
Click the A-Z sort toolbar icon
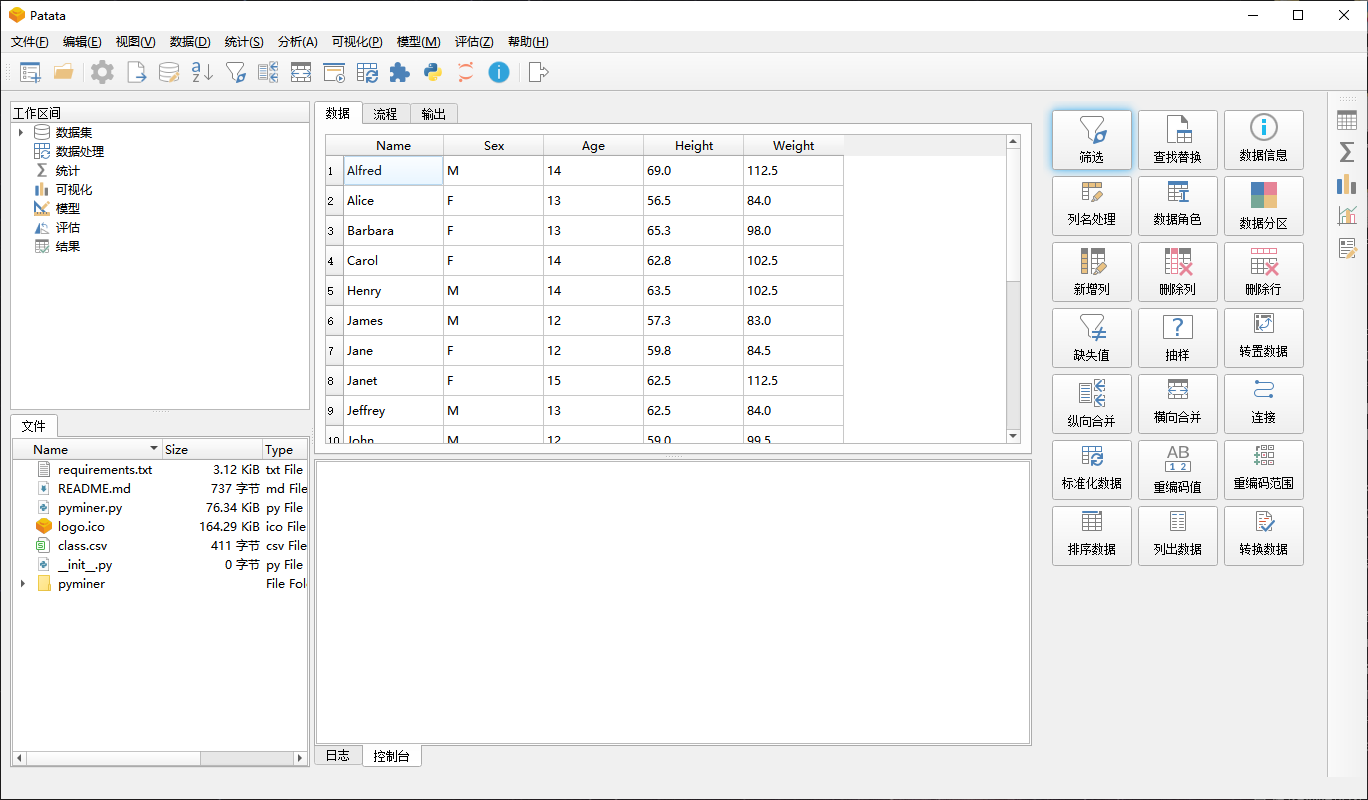(202, 72)
